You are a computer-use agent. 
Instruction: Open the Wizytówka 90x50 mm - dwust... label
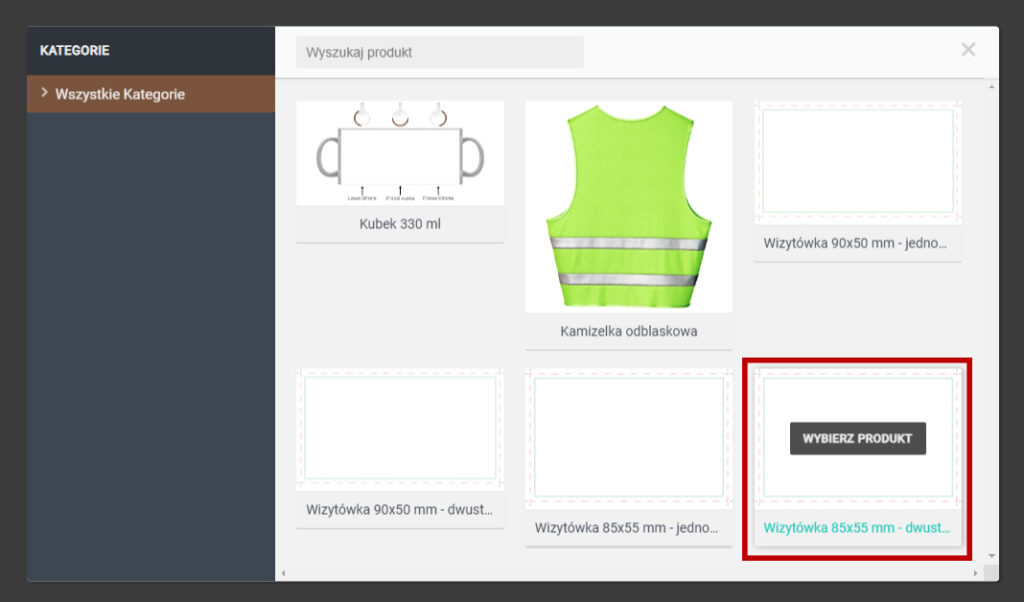click(400, 509)
